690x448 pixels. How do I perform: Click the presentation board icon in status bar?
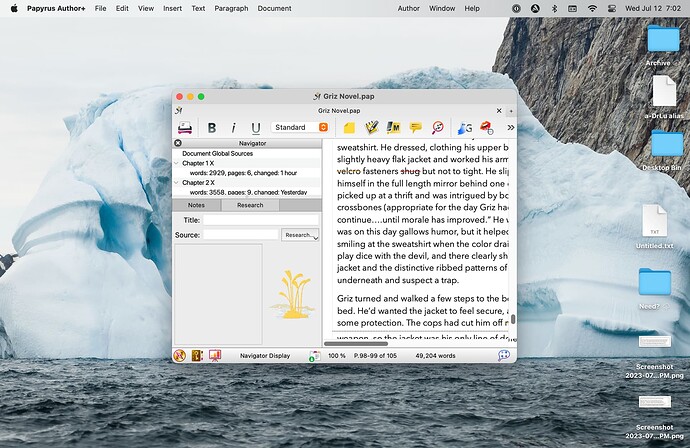215,356
